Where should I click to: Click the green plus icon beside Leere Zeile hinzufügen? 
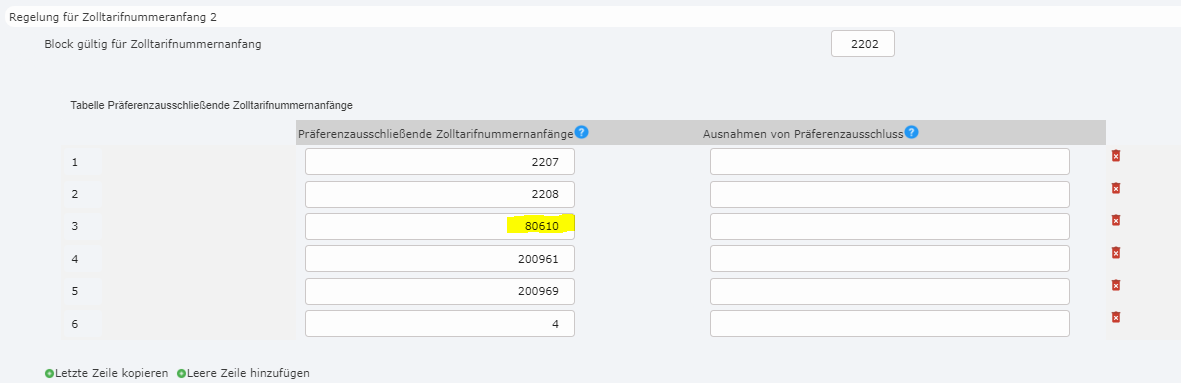[x=182, y=373]
